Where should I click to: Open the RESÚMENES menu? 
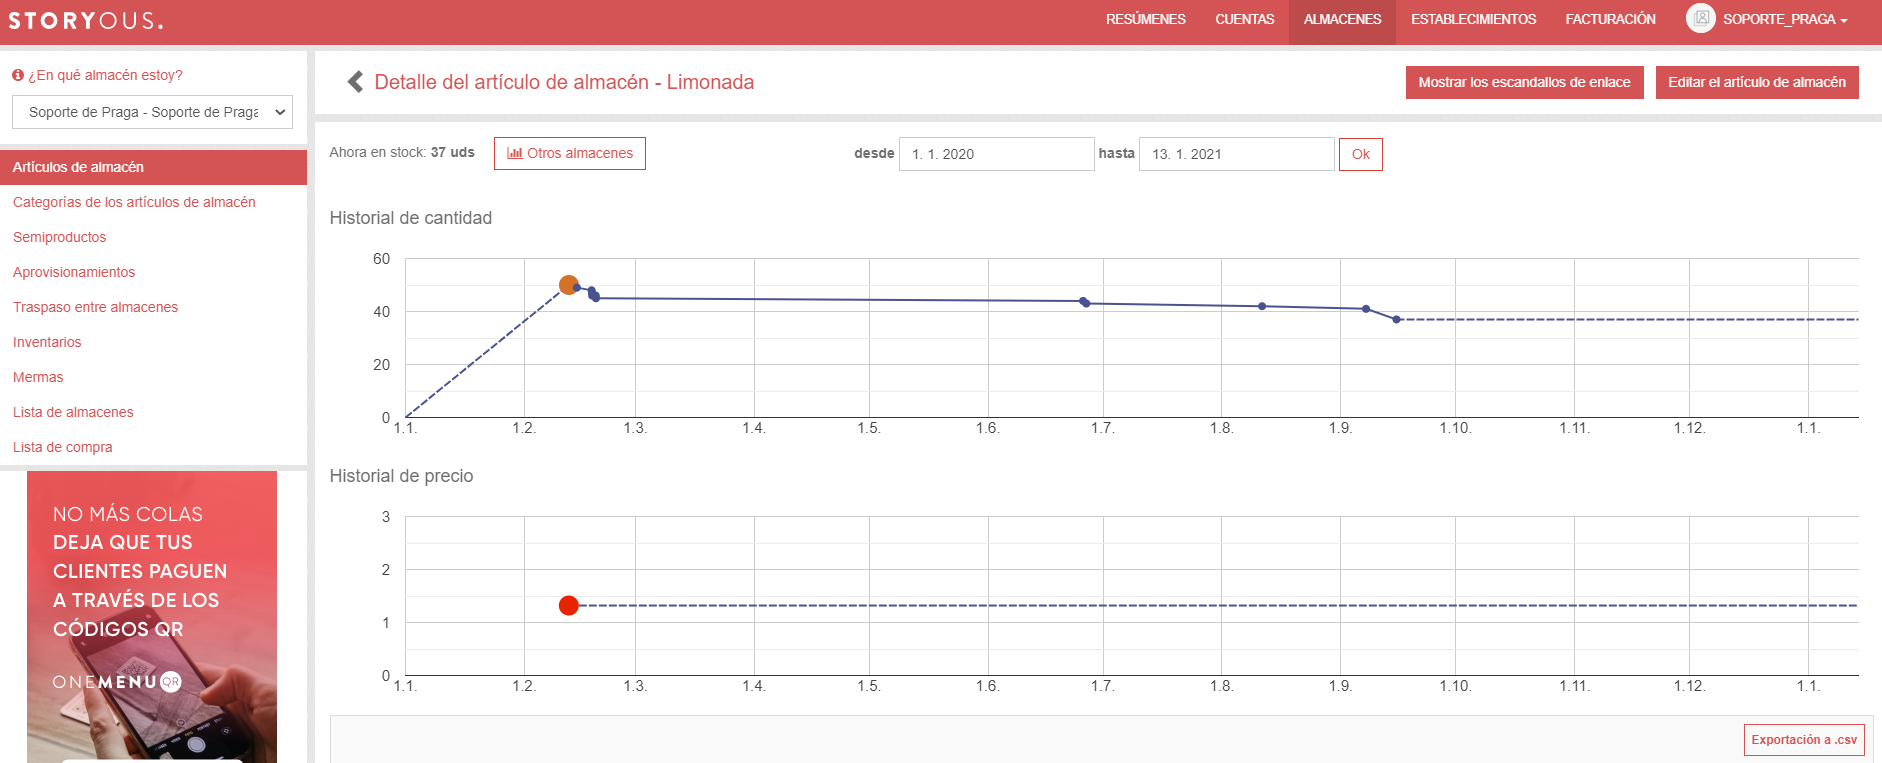click(x=1146, y=19)
